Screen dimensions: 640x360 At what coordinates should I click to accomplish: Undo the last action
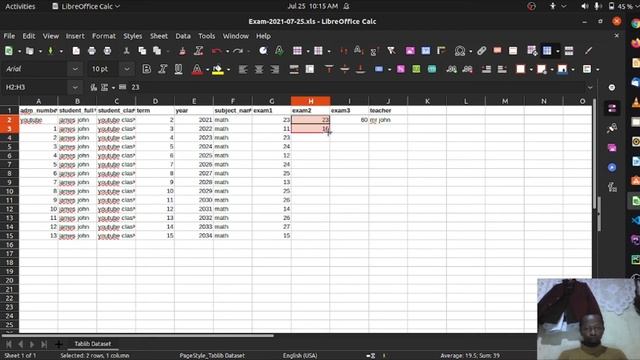tap(216, 51)
